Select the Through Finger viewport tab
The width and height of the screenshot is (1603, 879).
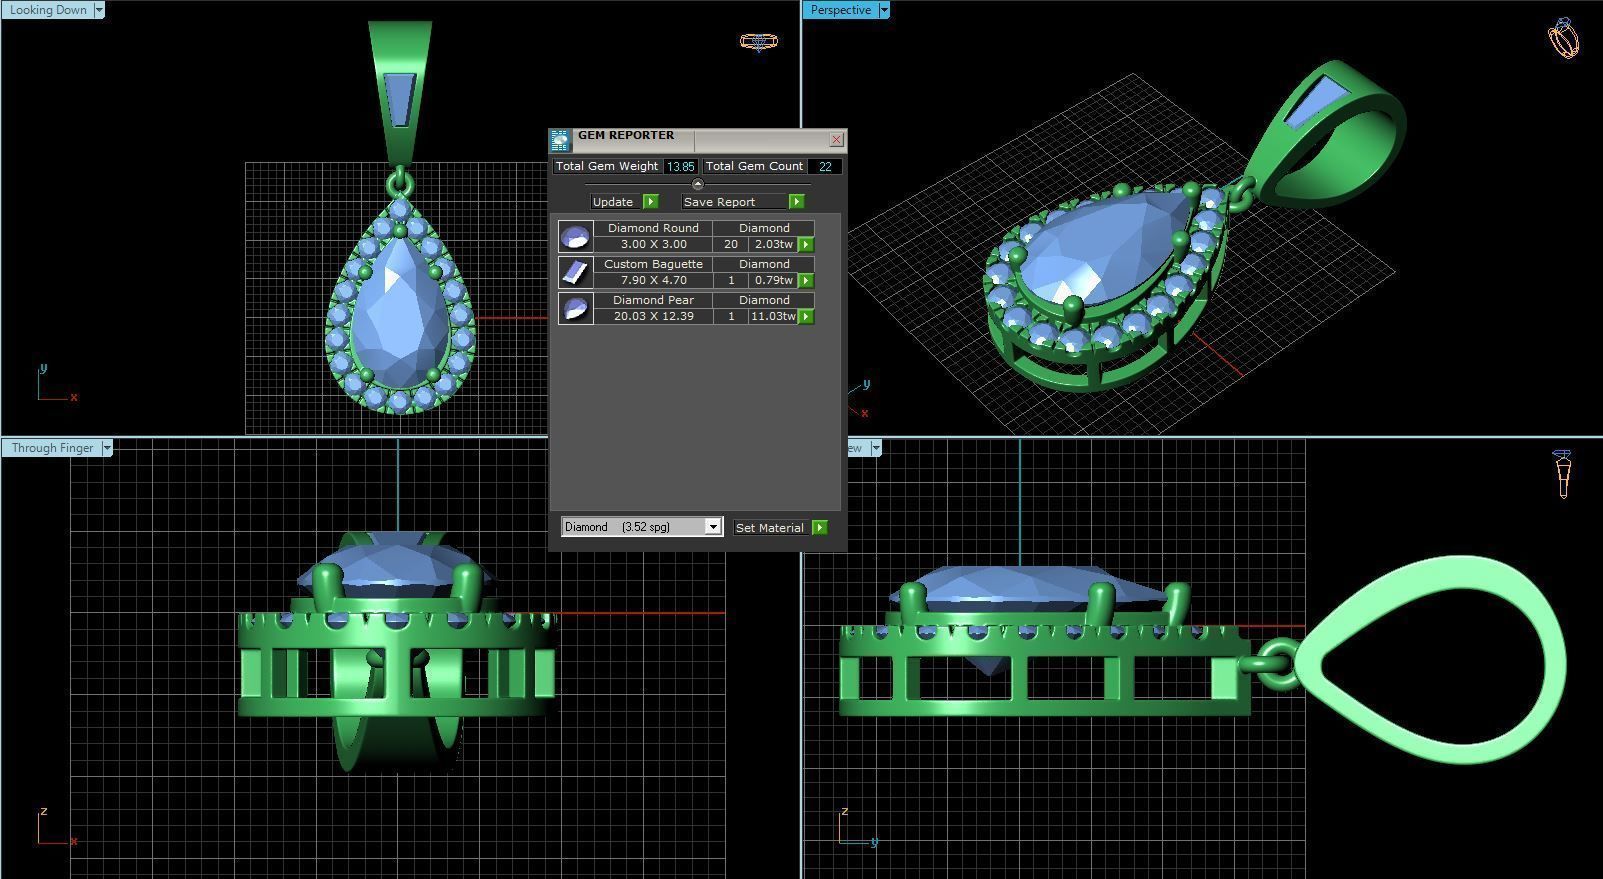tap(52, 448)
